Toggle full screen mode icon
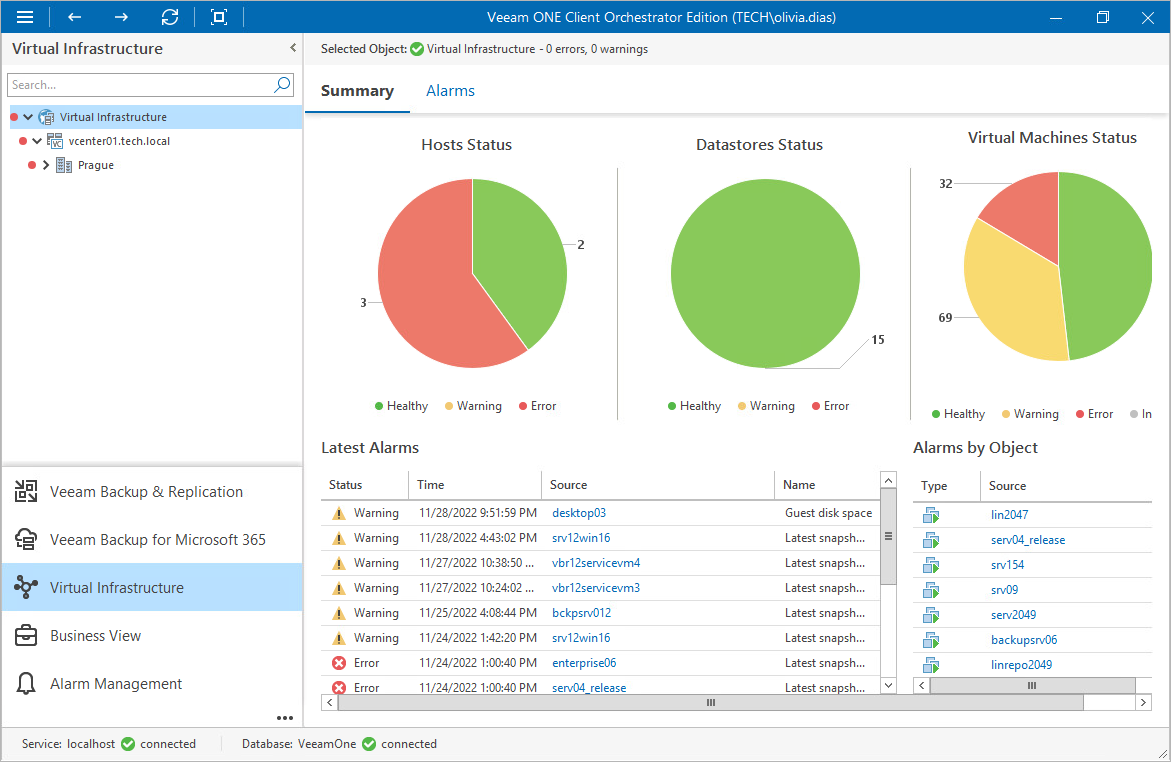Image resolution: width=1171 pixels, height=762 pixels. coord(219,17)
